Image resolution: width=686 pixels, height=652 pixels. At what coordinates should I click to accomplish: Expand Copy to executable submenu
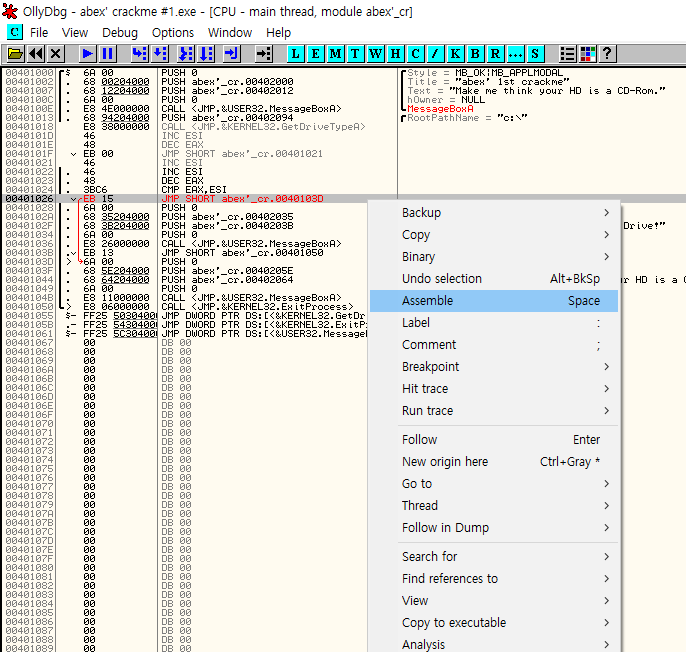coord(494,622)
